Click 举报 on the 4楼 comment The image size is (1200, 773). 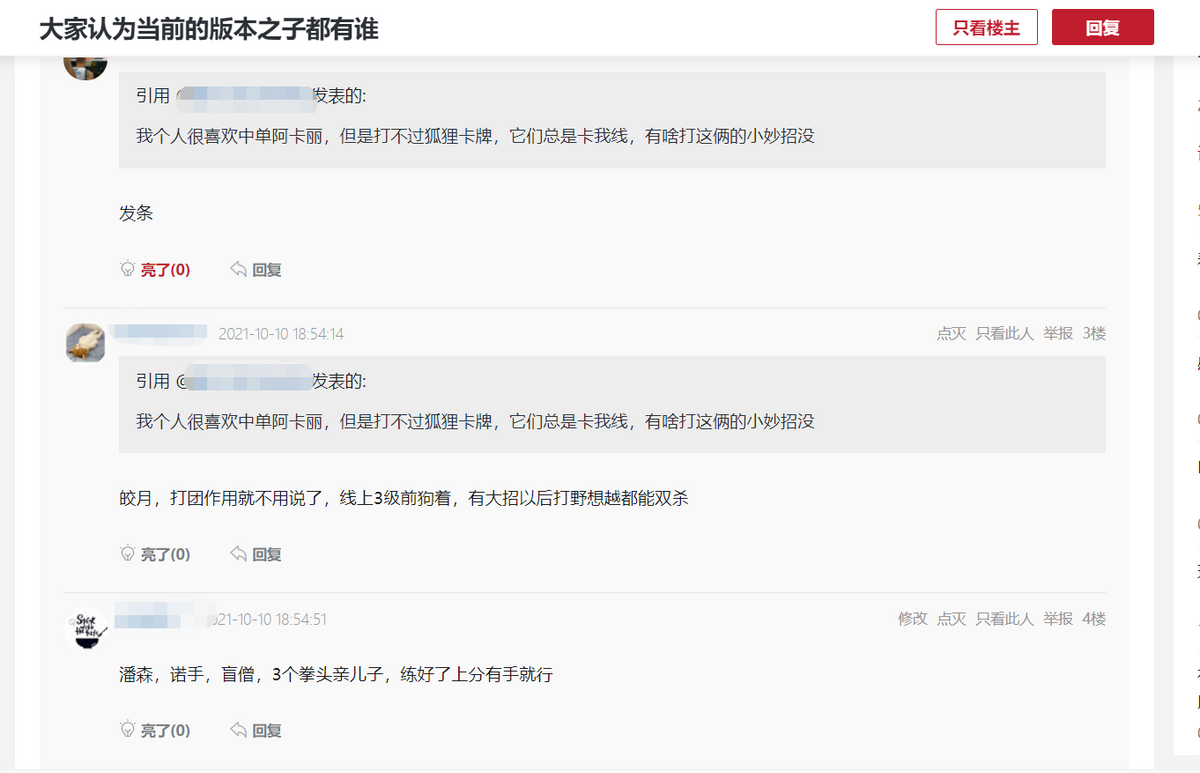(x=1058, y=619)
